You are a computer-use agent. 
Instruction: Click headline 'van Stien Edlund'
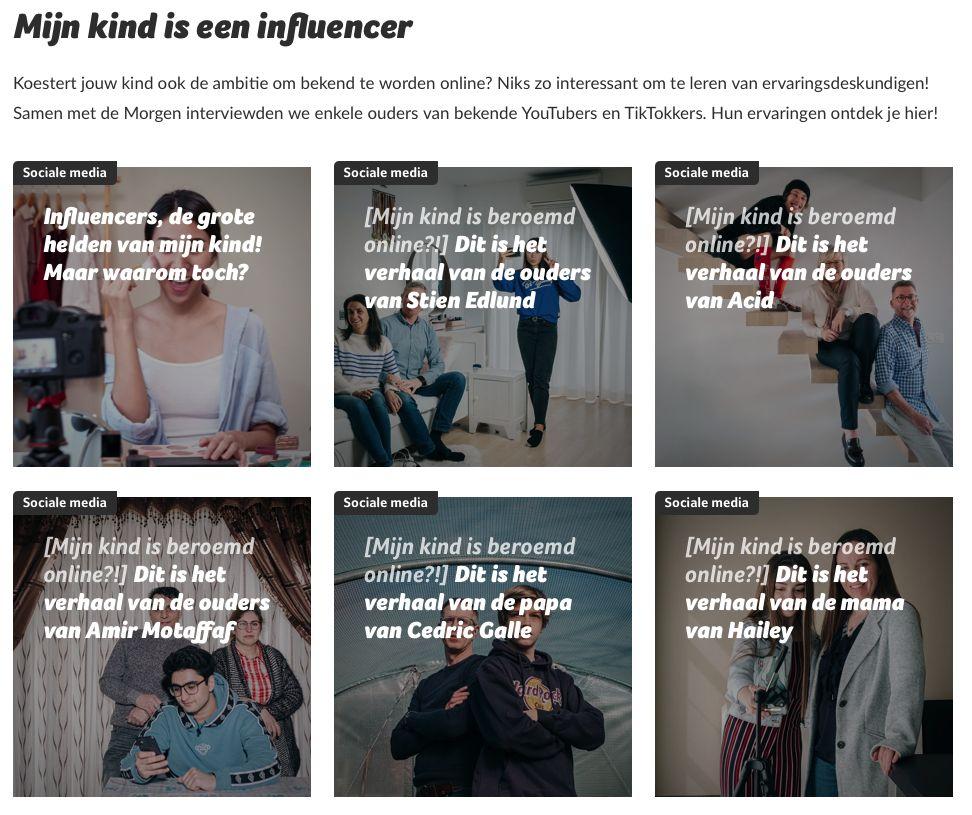click(450, 301)
